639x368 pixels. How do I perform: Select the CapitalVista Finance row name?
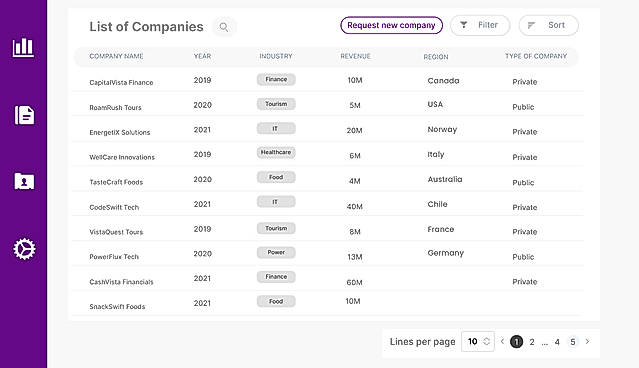pyautogui.click(x=121, y=82)
